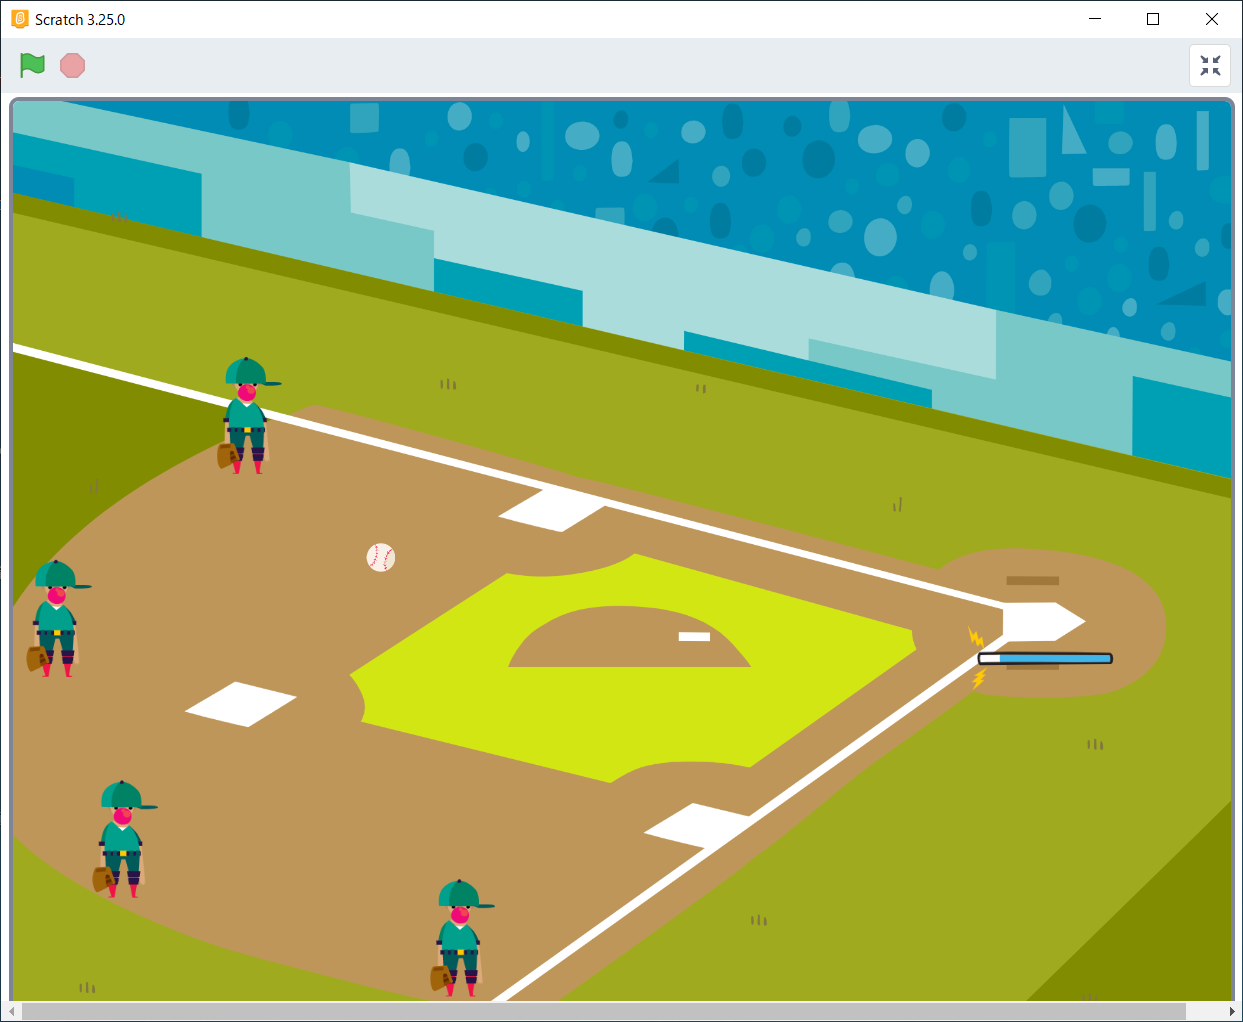Minimize the Scratch window
The width and height of the screenshot is (1243, 1022).
coord(1095,19)
